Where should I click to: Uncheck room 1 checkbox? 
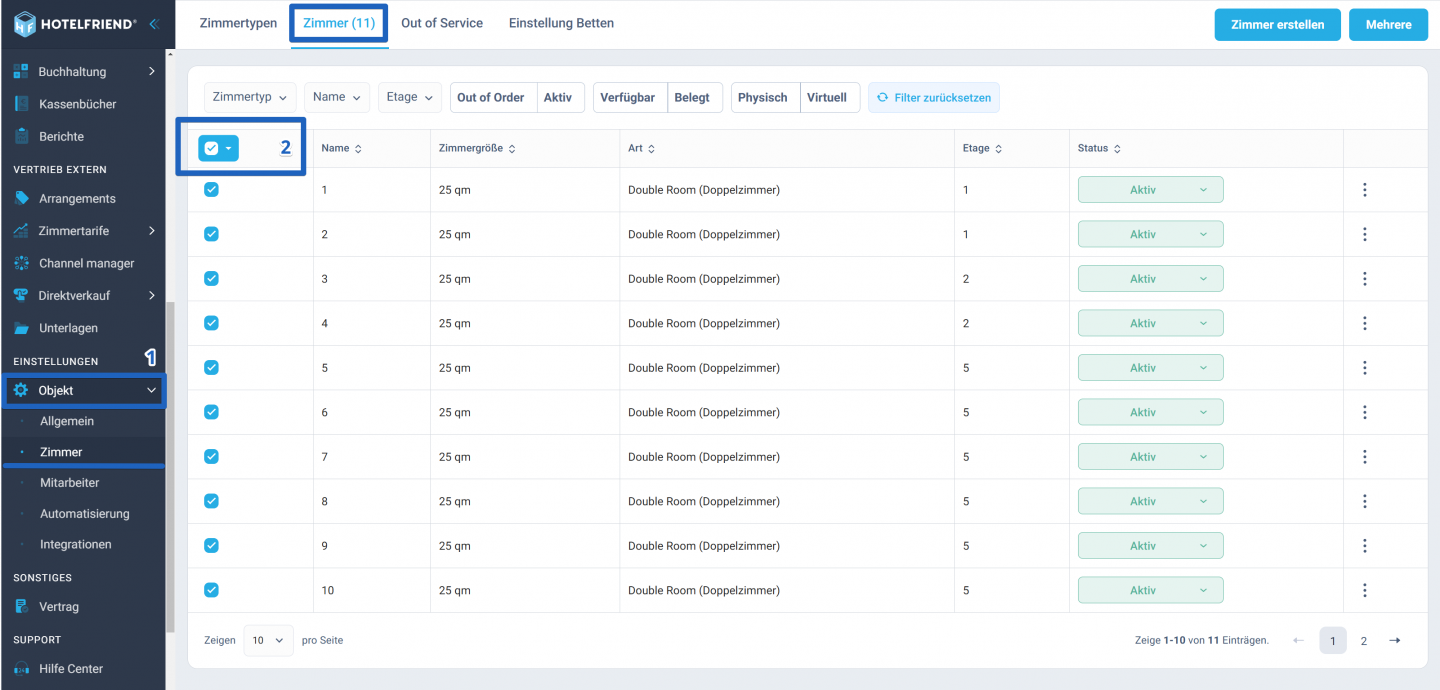(211, 189)
